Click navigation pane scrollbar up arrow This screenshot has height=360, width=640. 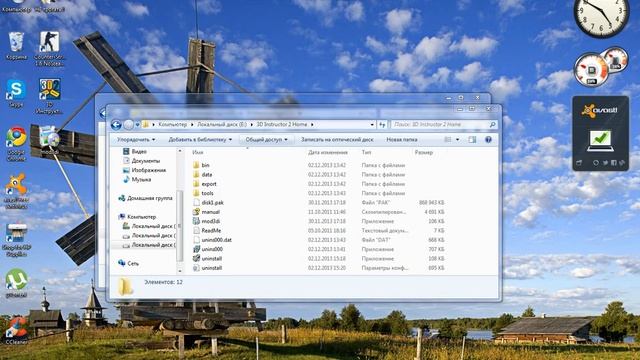click(180, 151)
